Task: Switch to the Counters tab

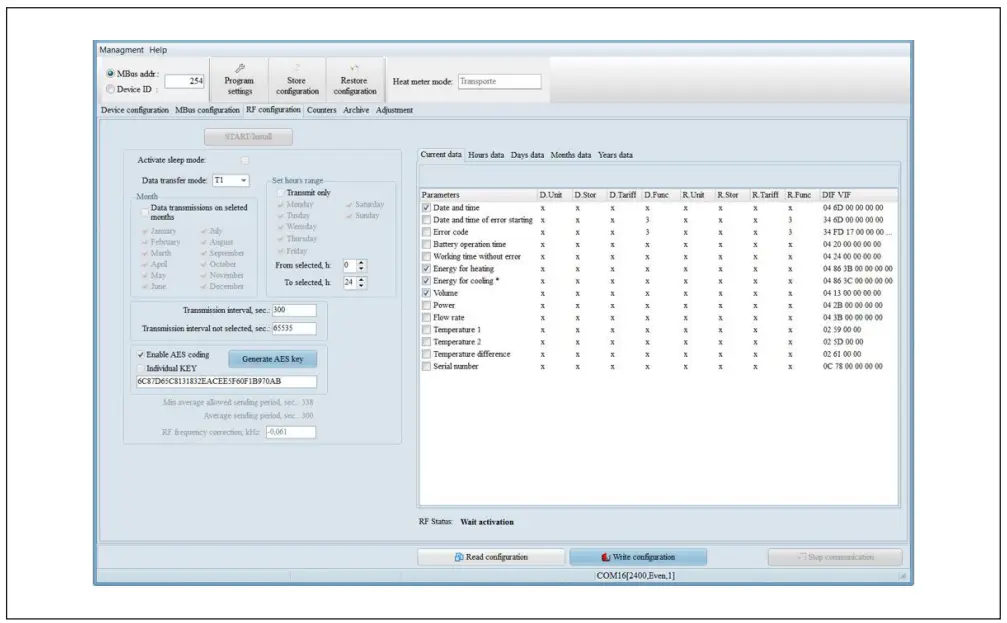Action: click(x=321, y=110)
